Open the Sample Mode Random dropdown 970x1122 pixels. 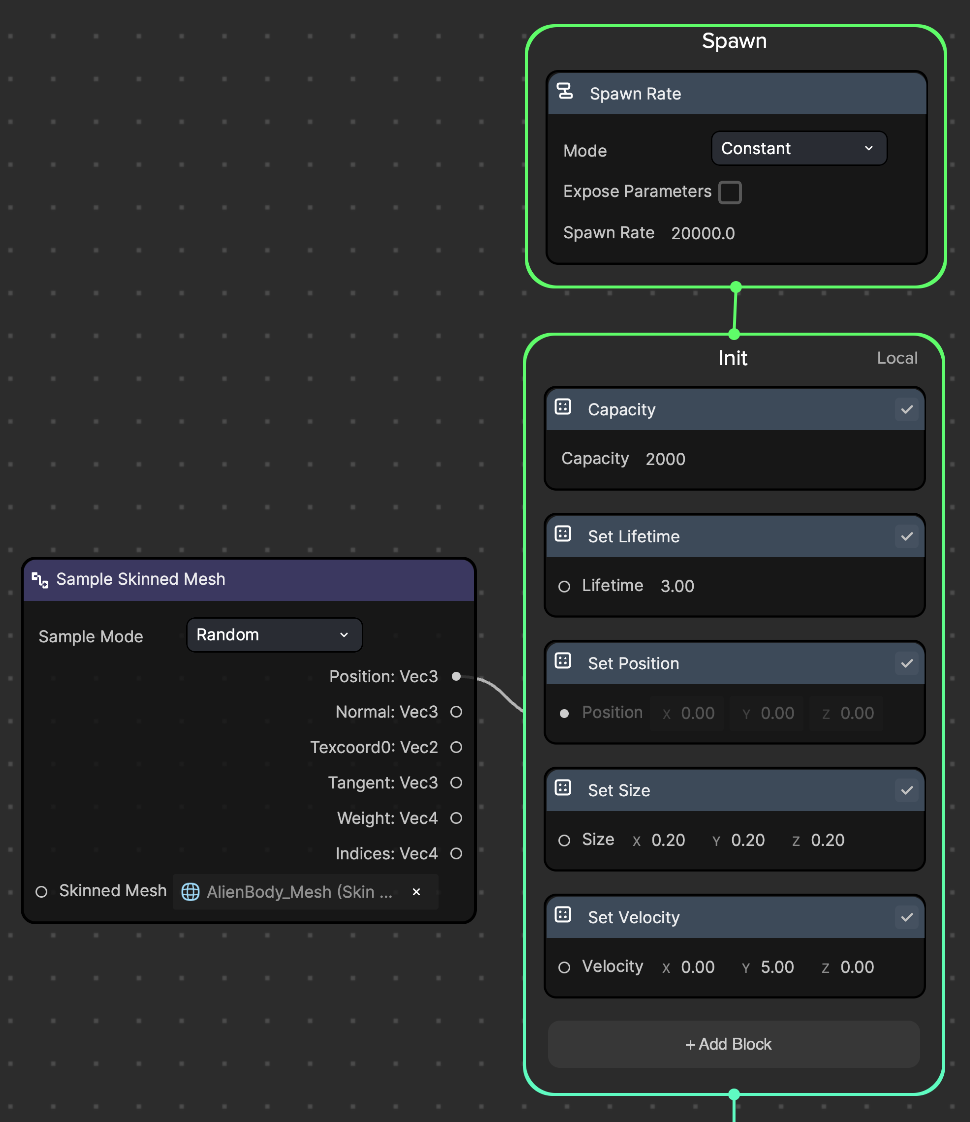tap(274, 635)
